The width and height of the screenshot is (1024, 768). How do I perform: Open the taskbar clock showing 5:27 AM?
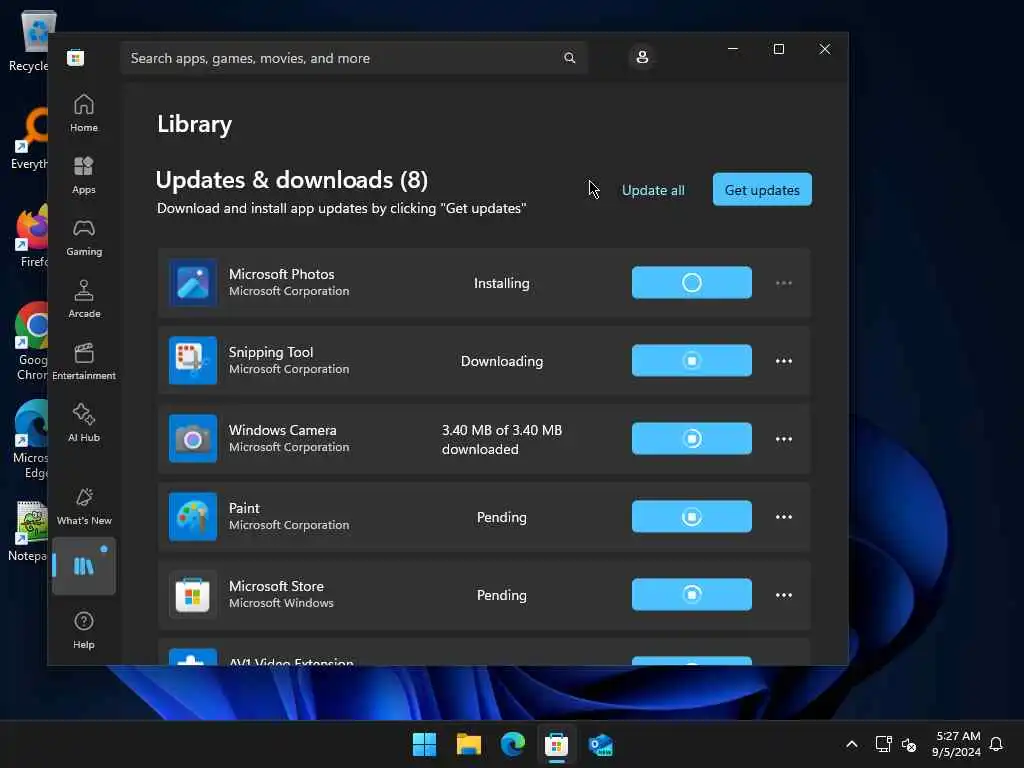957,744
